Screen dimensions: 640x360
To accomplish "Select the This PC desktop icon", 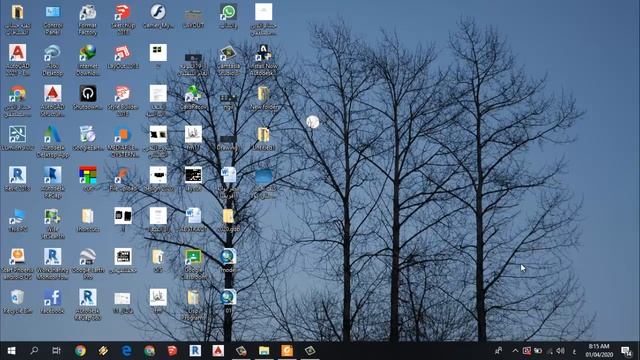I will 18,220.
